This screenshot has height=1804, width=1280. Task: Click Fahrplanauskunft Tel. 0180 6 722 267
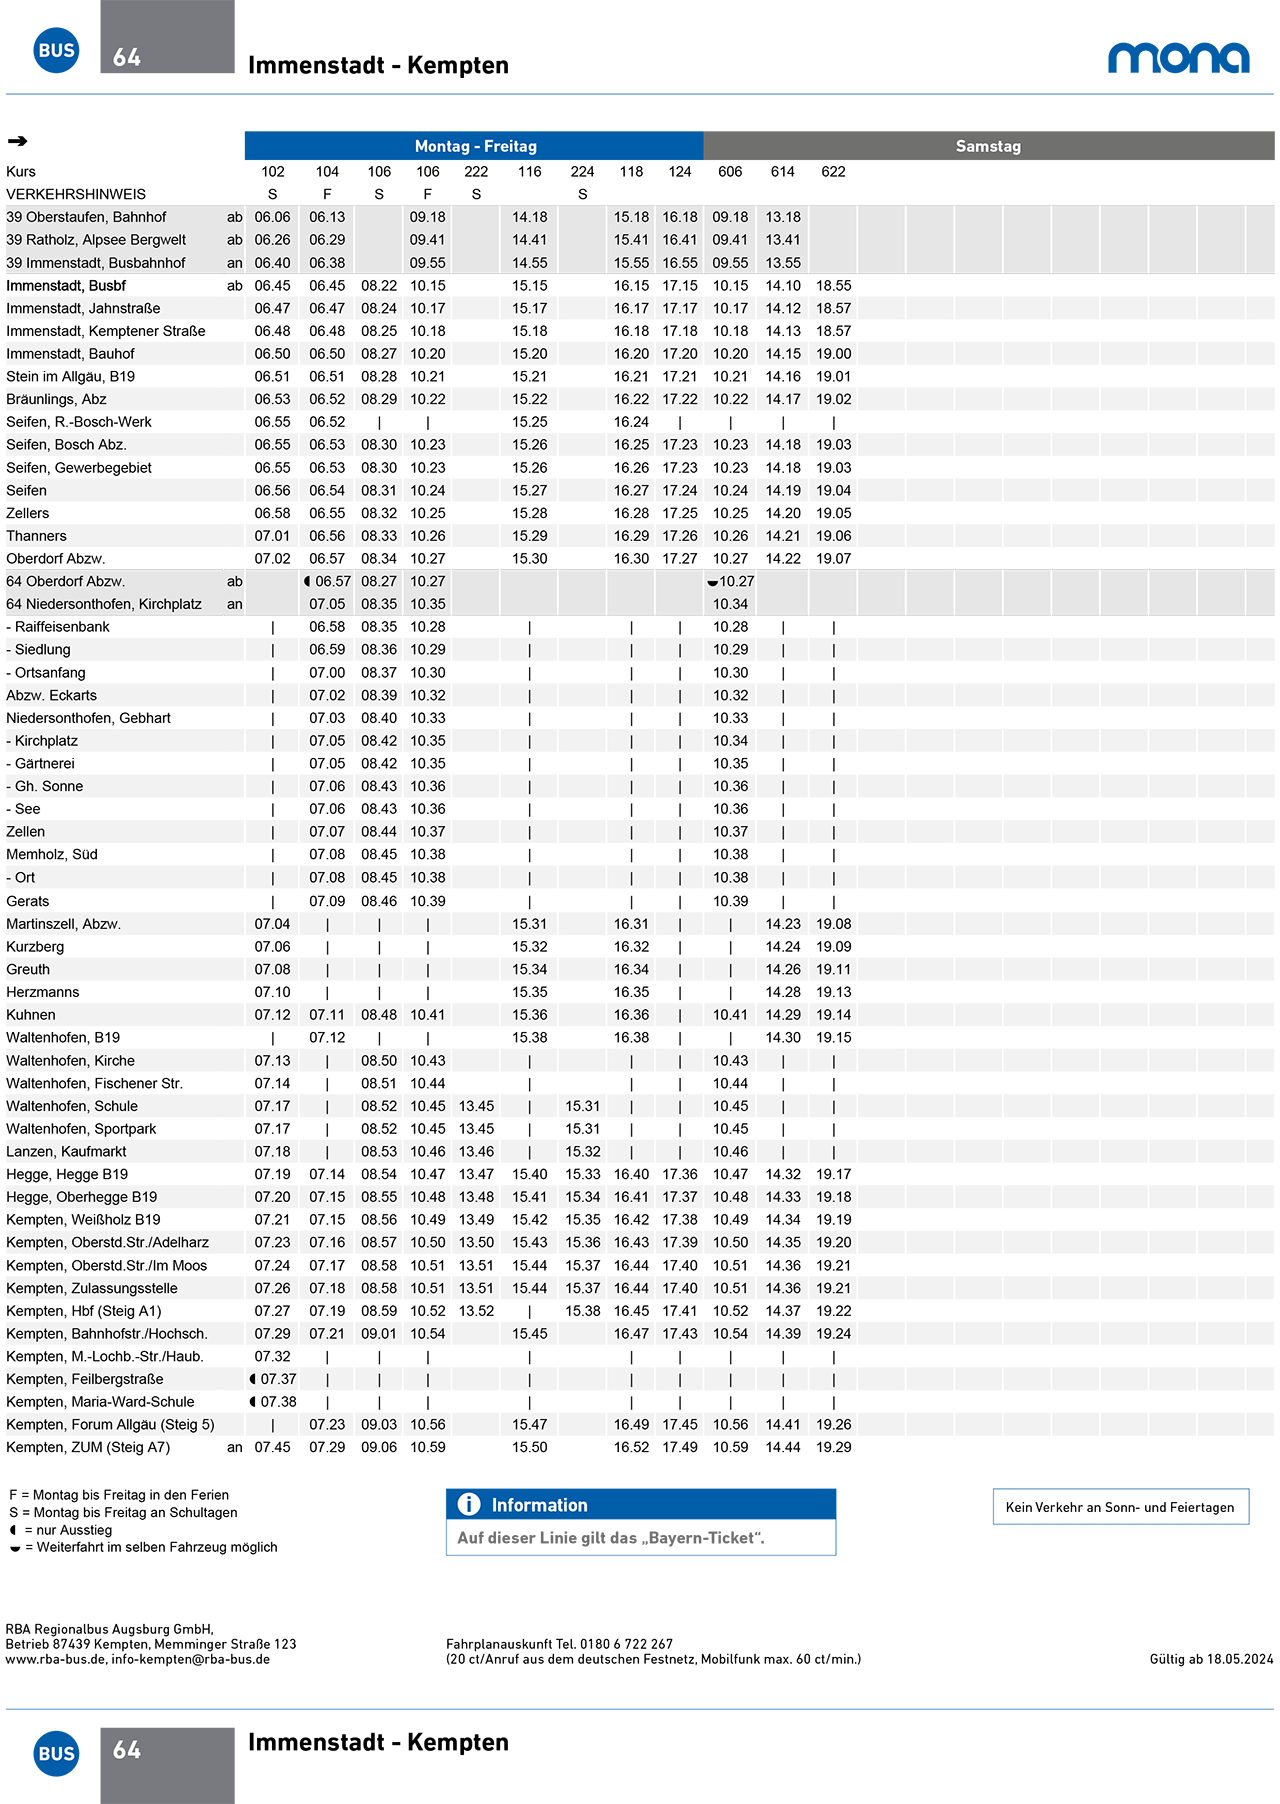point(559,1644)
